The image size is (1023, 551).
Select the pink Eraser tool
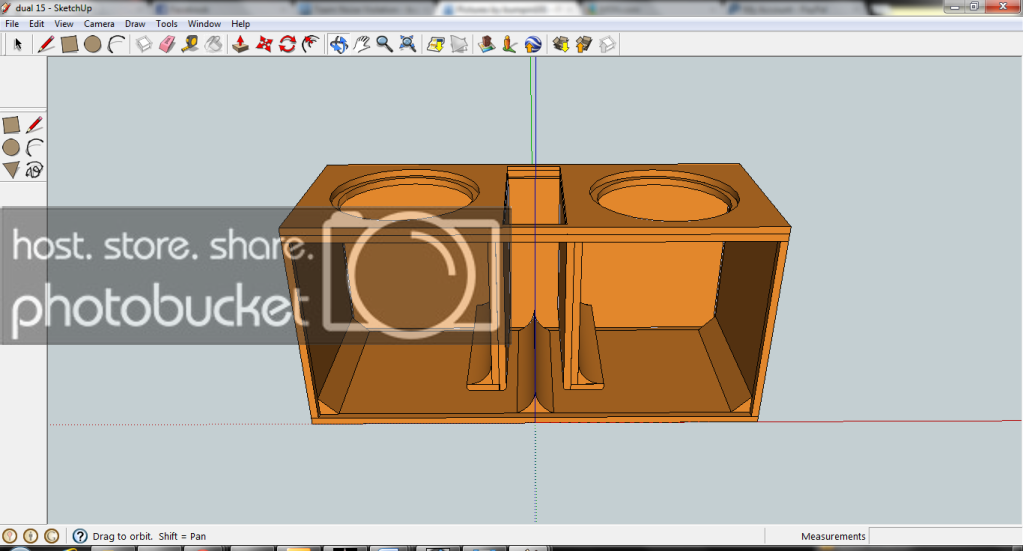pos(167,44)
